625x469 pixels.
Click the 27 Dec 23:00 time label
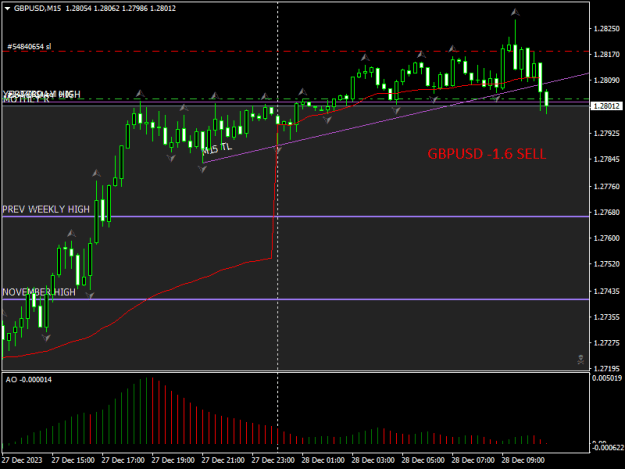click(273, 460)
